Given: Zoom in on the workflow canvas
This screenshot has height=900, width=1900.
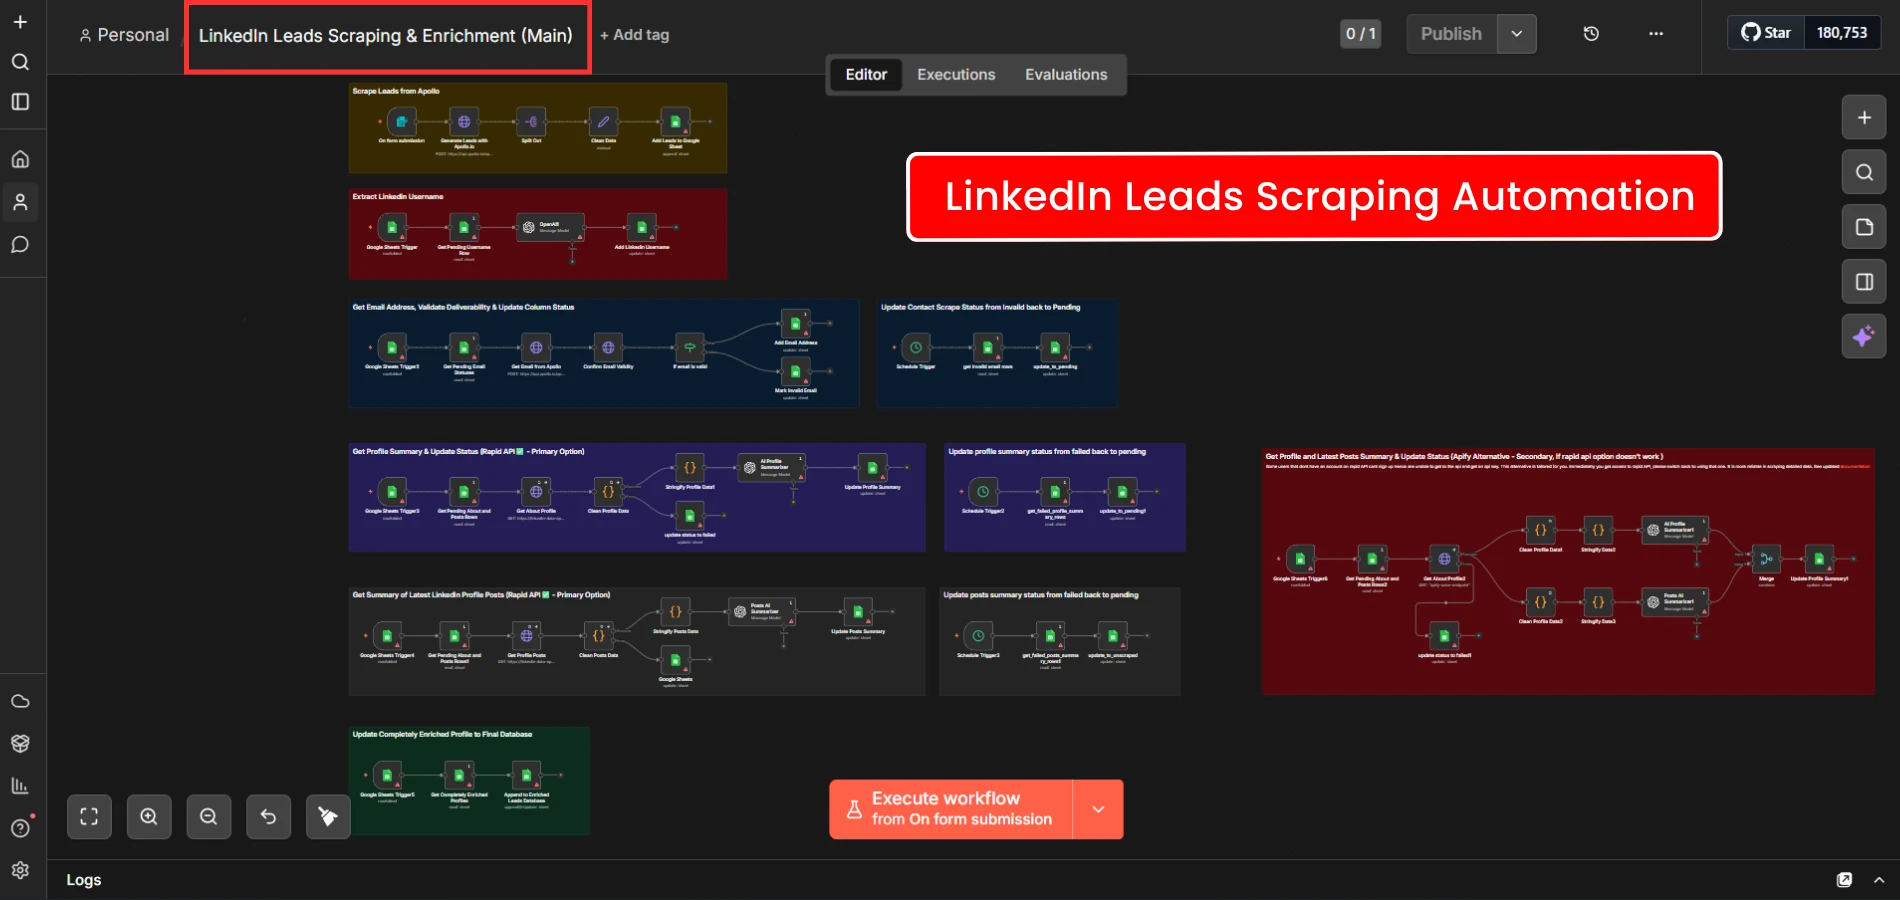Looking at the screenshot, I should [x=149, y=816].
